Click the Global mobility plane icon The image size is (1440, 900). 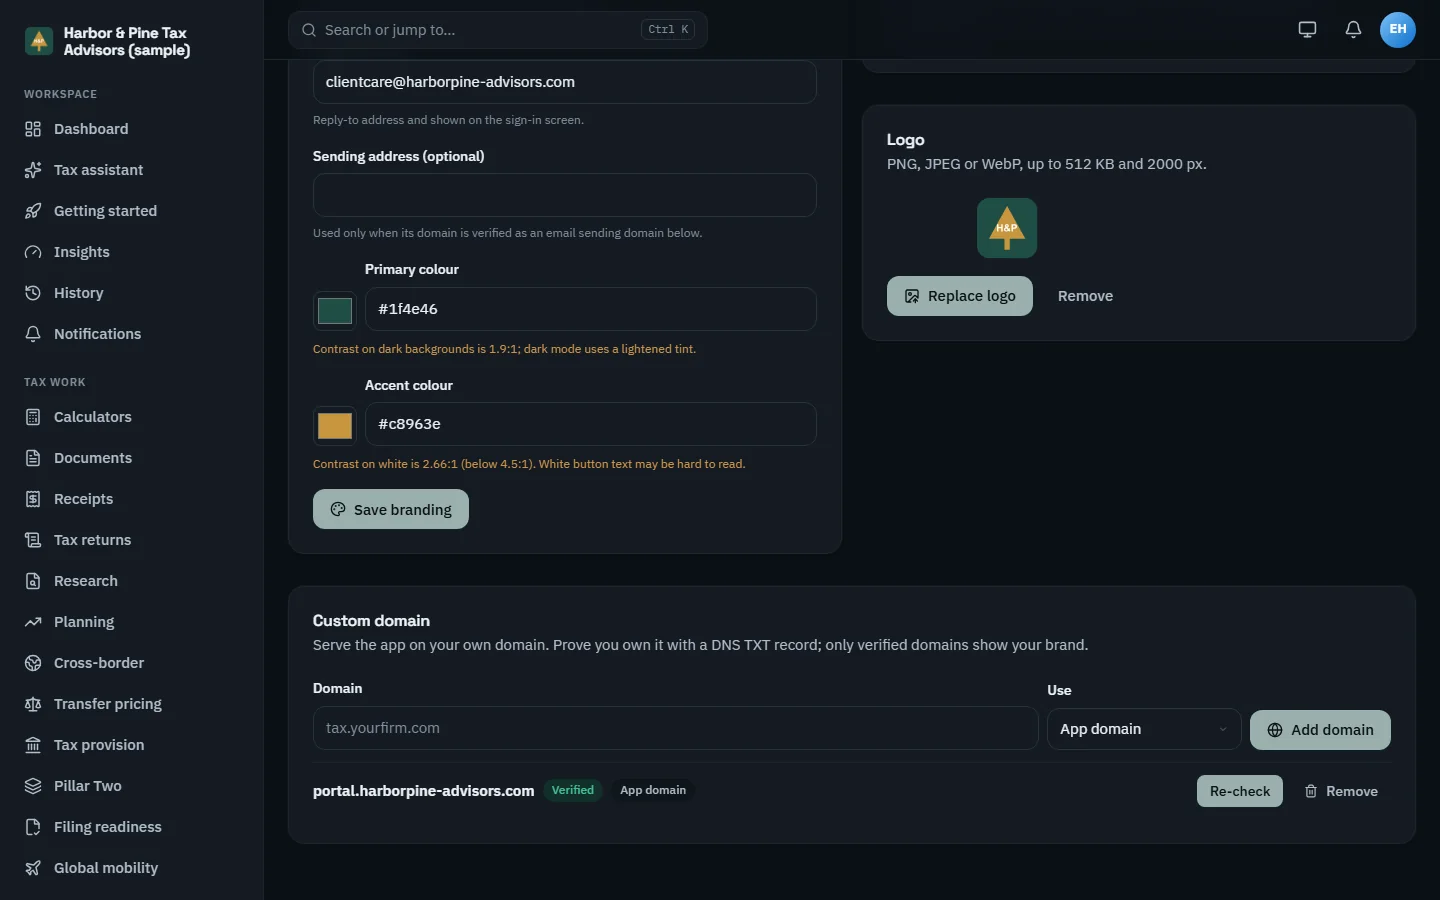point(33,868)
